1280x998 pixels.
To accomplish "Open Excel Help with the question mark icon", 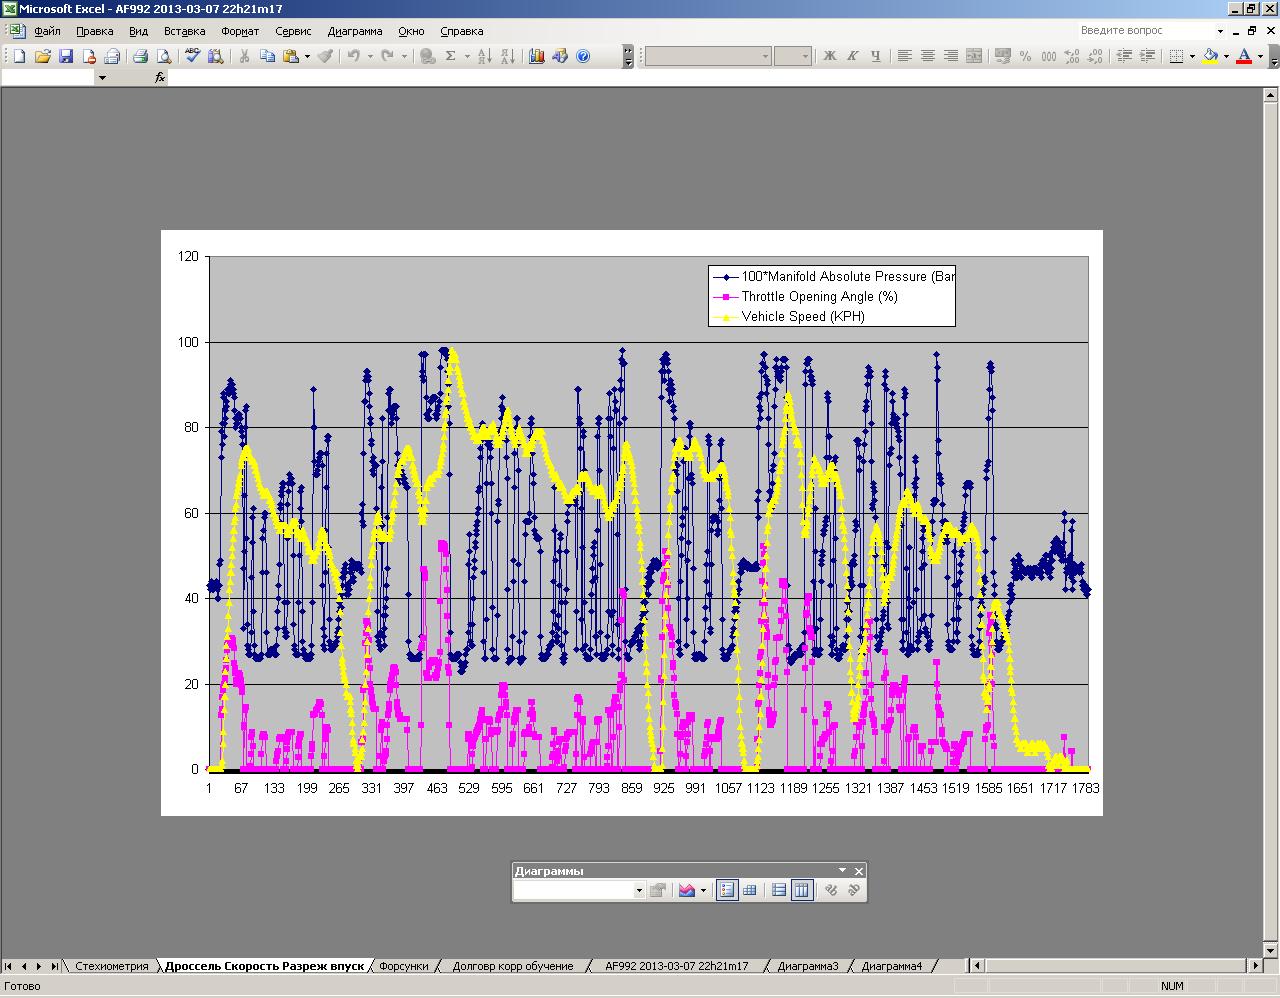I will (583, 56).
